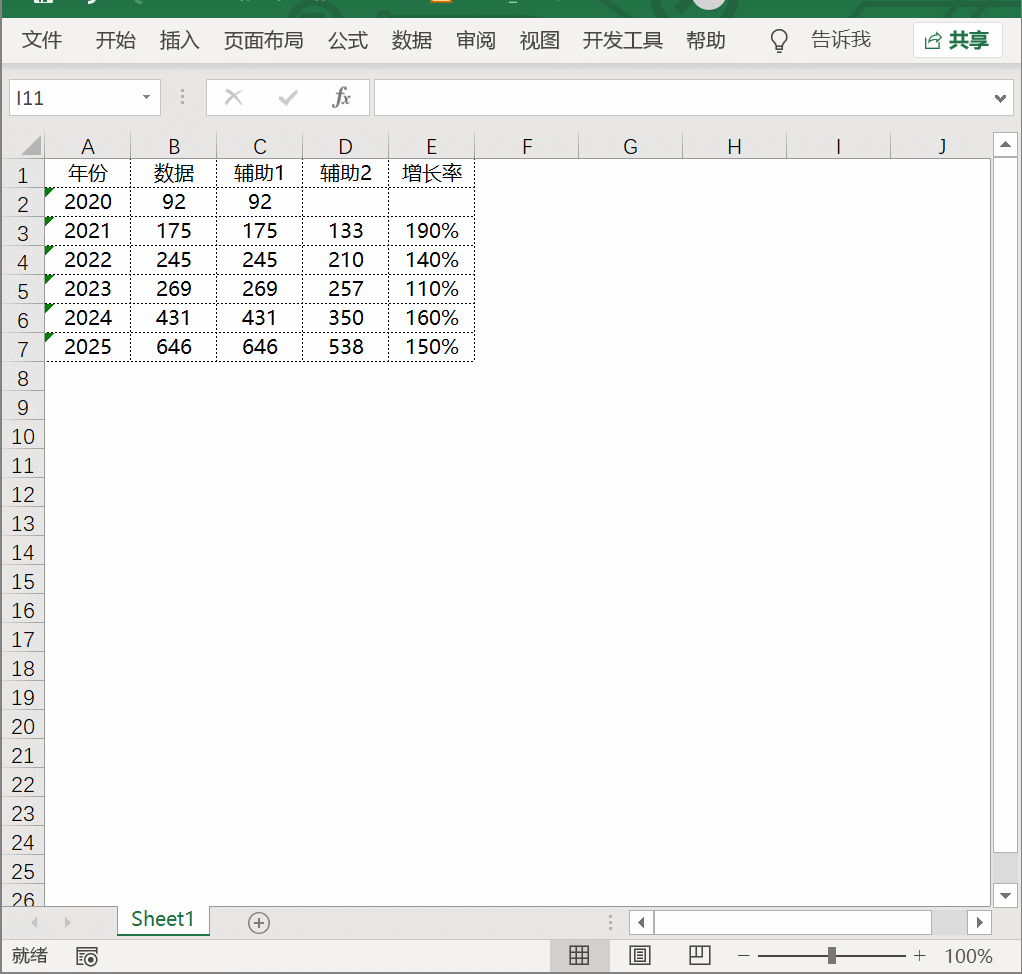Click the Enter checkmark icon in formula bar
The image size is (1022, 974).
287,98
